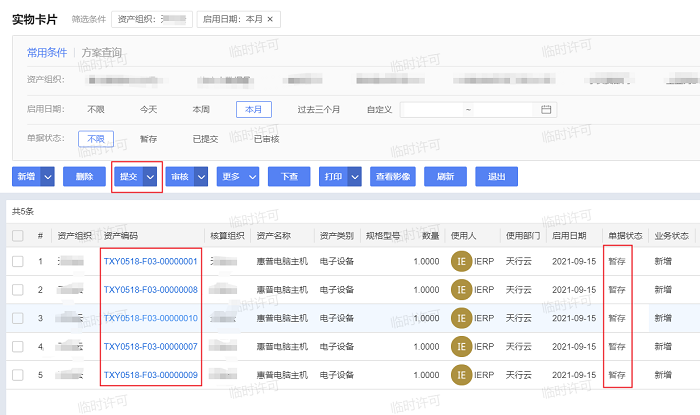Expand the 提交 button dropdown arrow
This screenshot has width=700, height=415.
150,176
